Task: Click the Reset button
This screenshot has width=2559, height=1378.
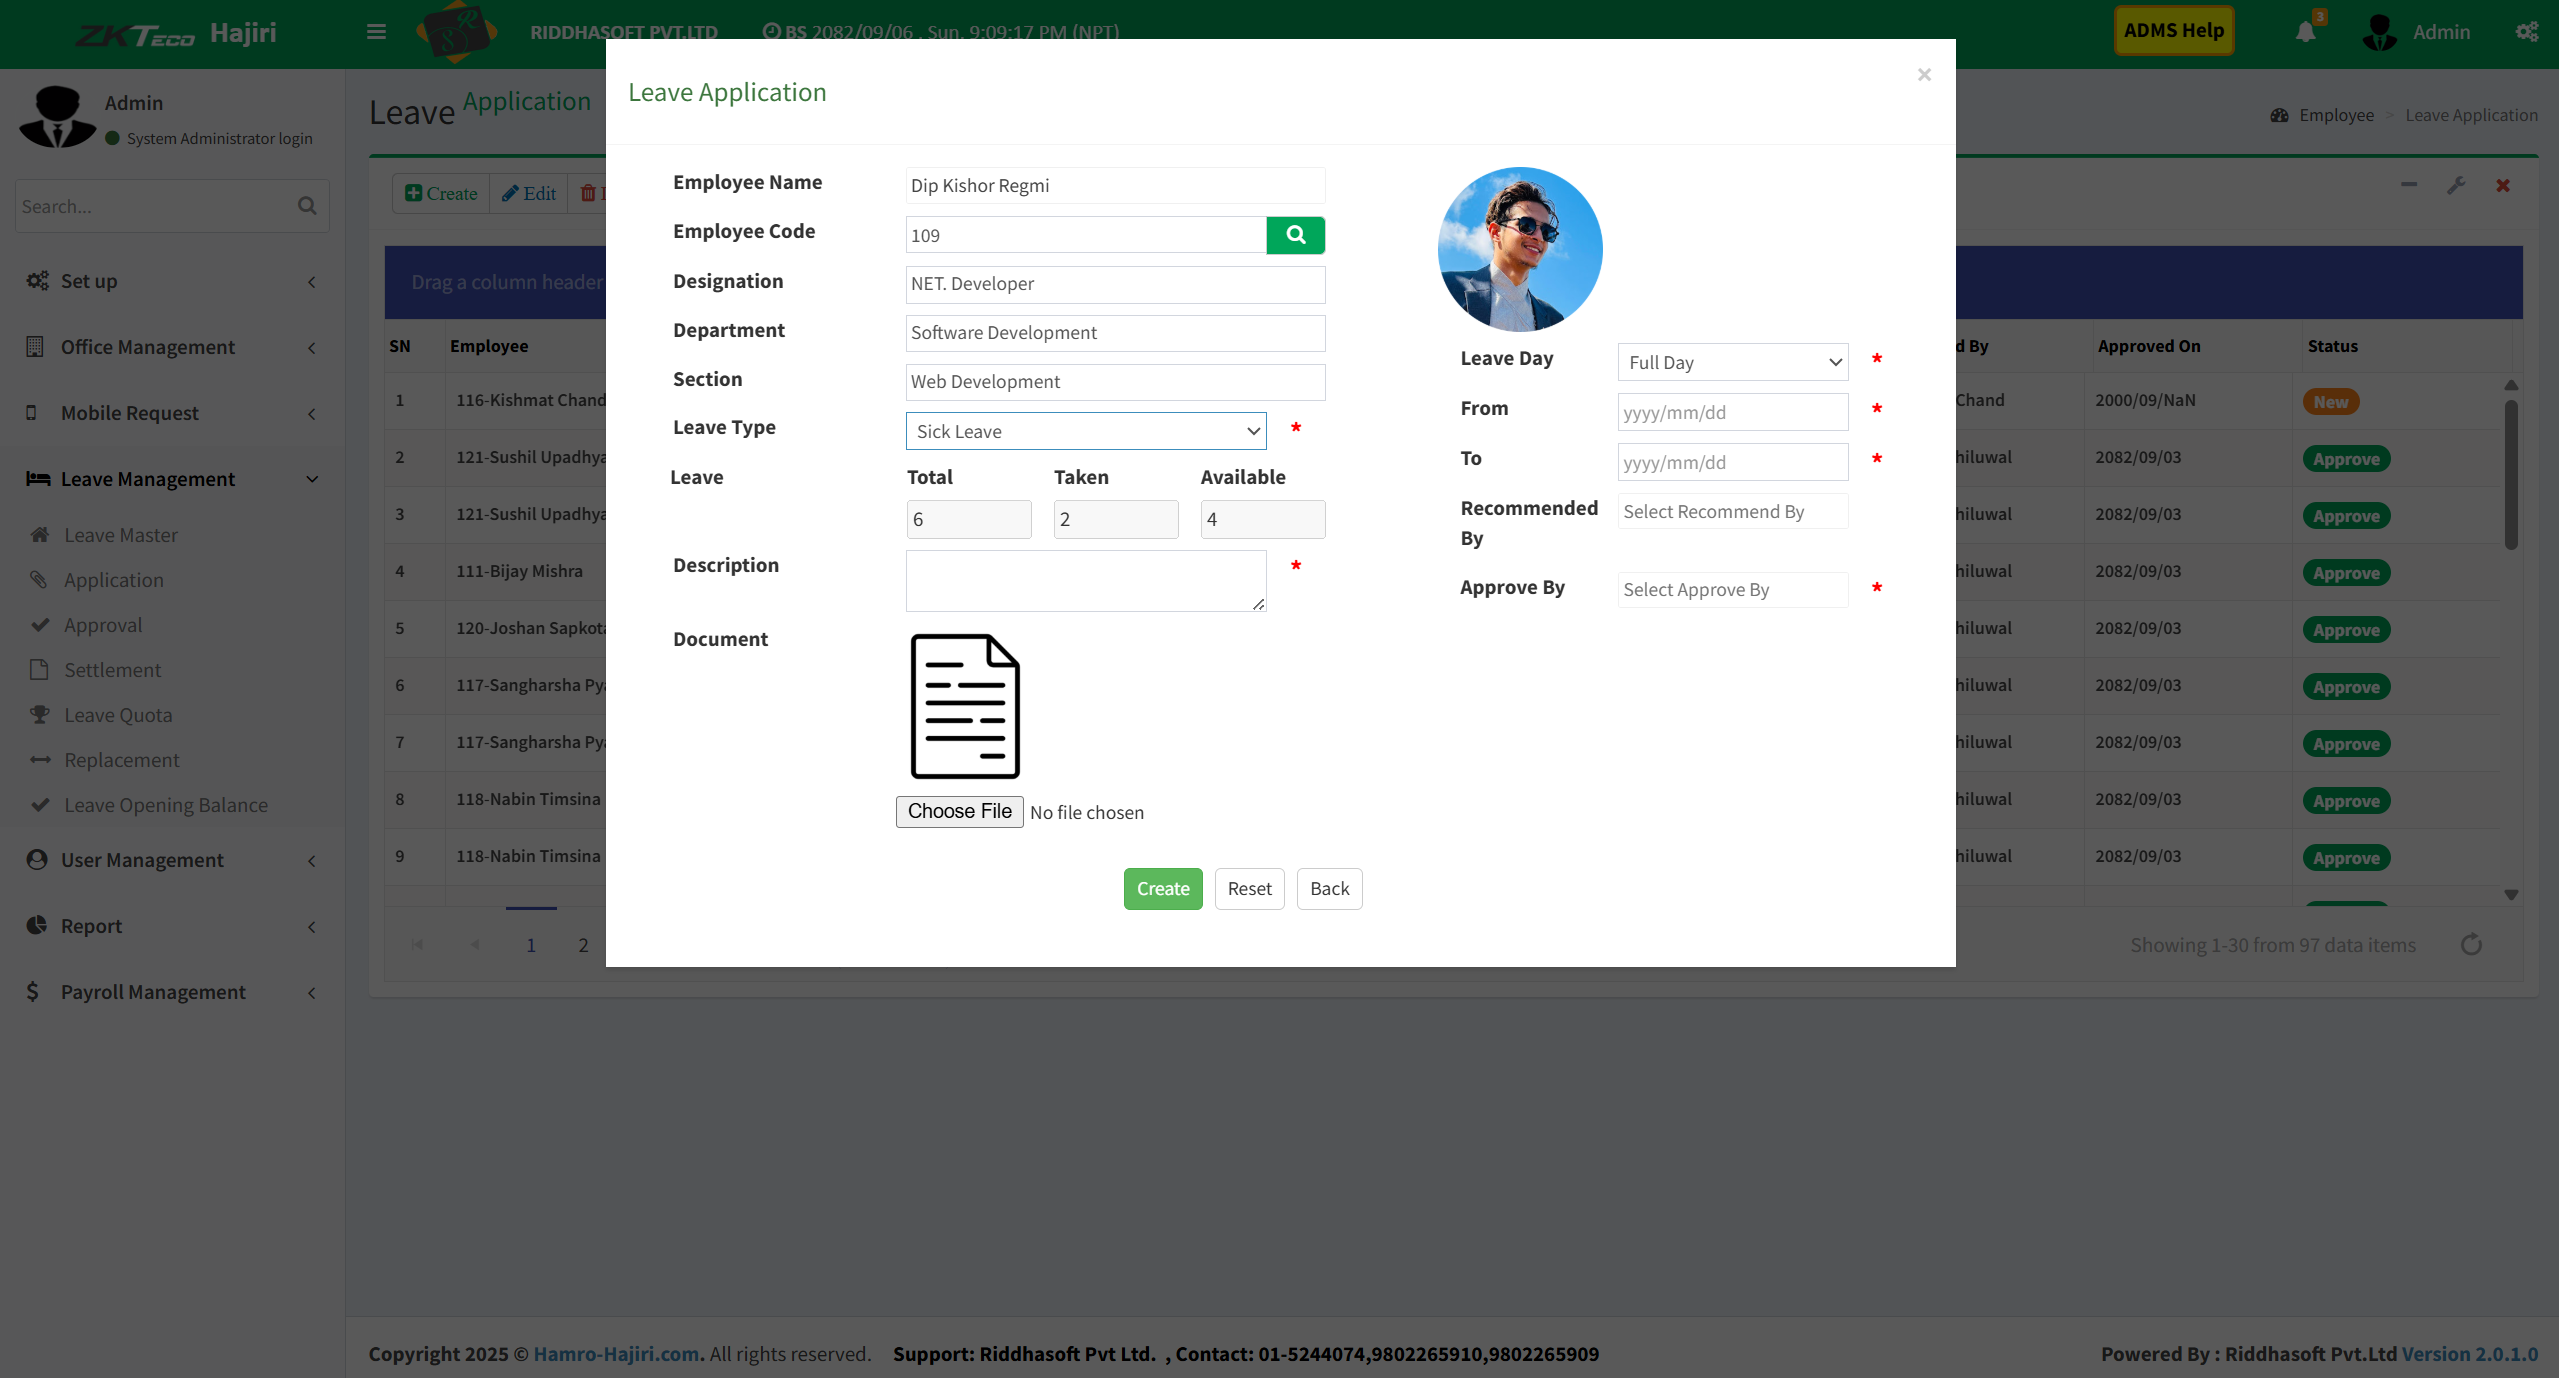Action: coord(1249,889)
